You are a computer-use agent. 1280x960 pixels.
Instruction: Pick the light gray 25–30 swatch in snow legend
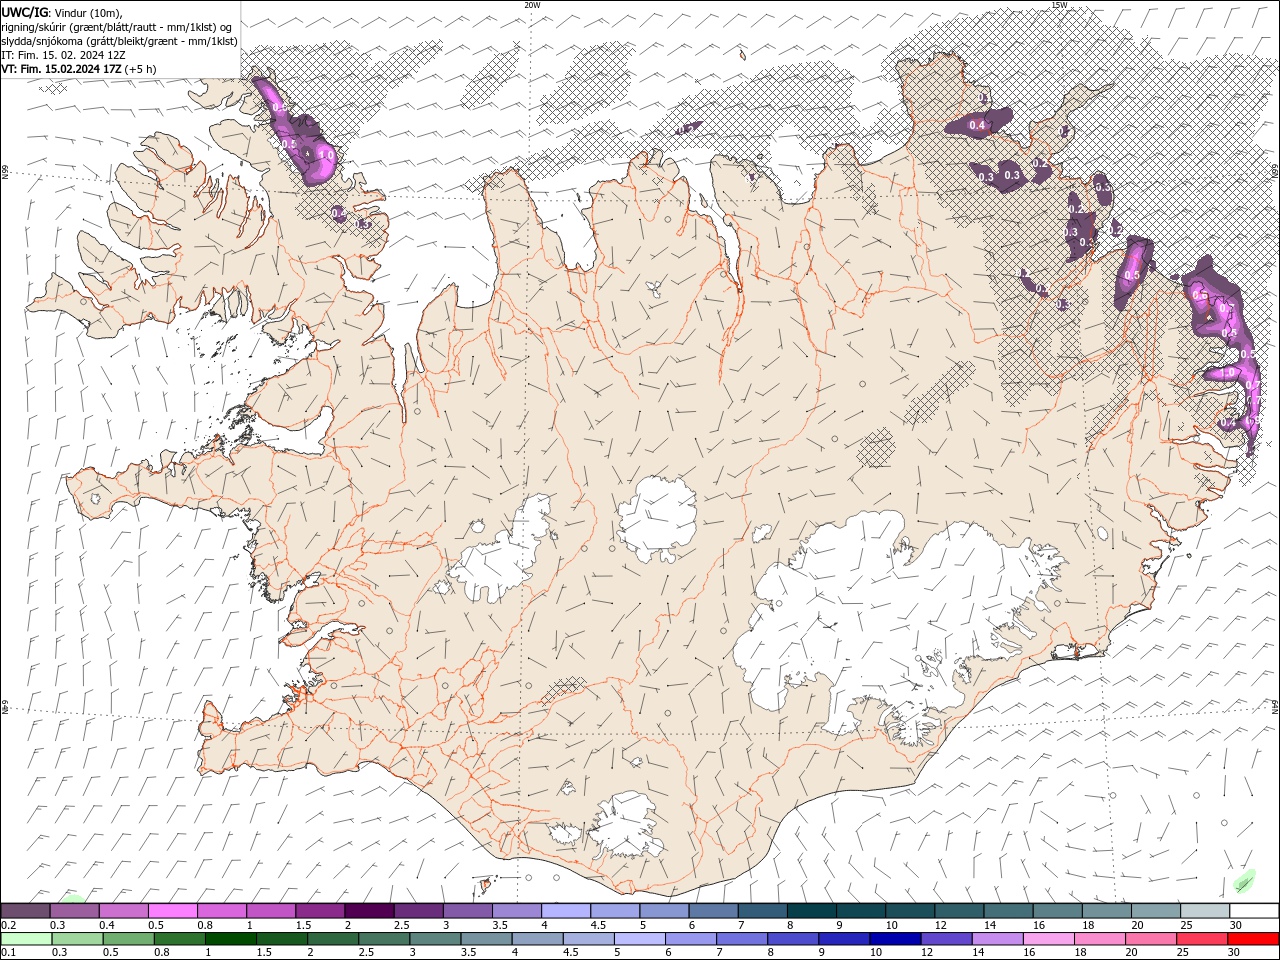1204,911
